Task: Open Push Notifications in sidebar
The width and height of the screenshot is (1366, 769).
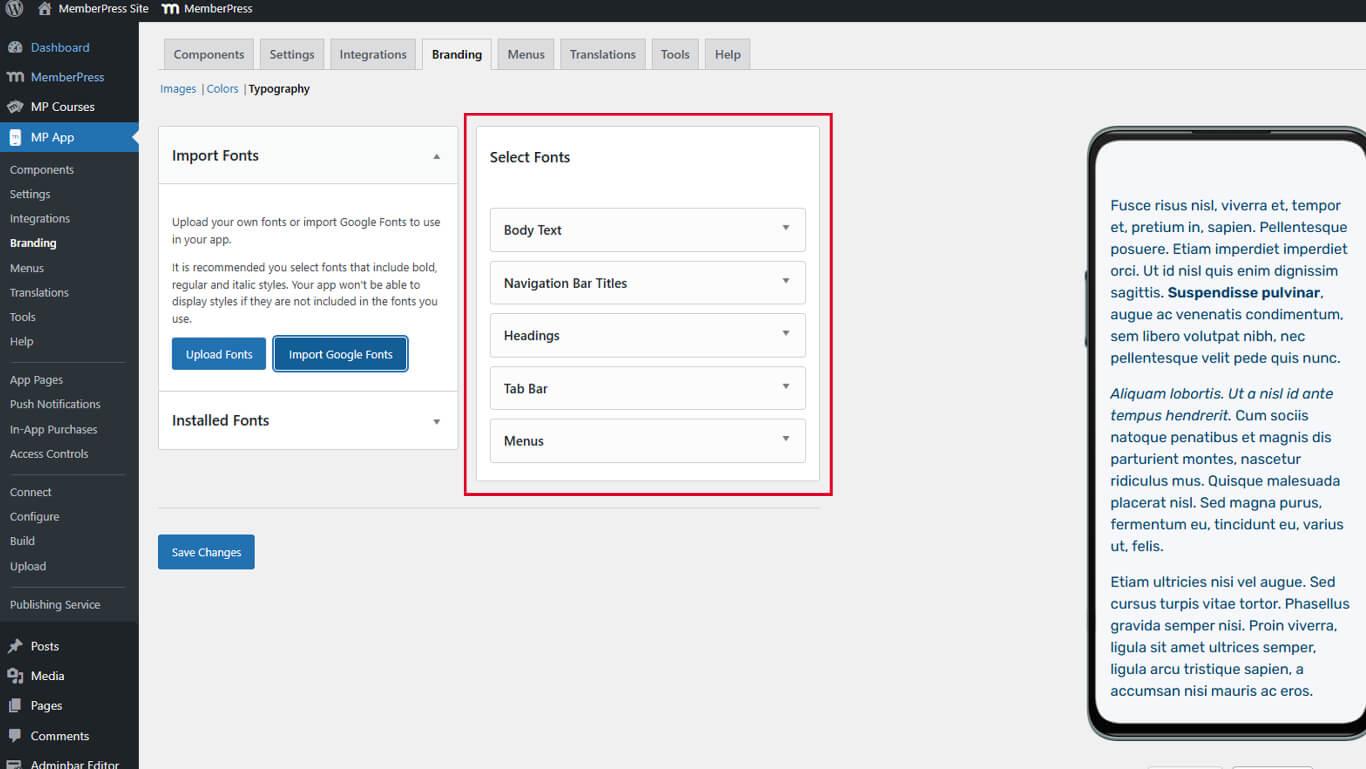Action: pyautogui.click(x=55, y=404)
